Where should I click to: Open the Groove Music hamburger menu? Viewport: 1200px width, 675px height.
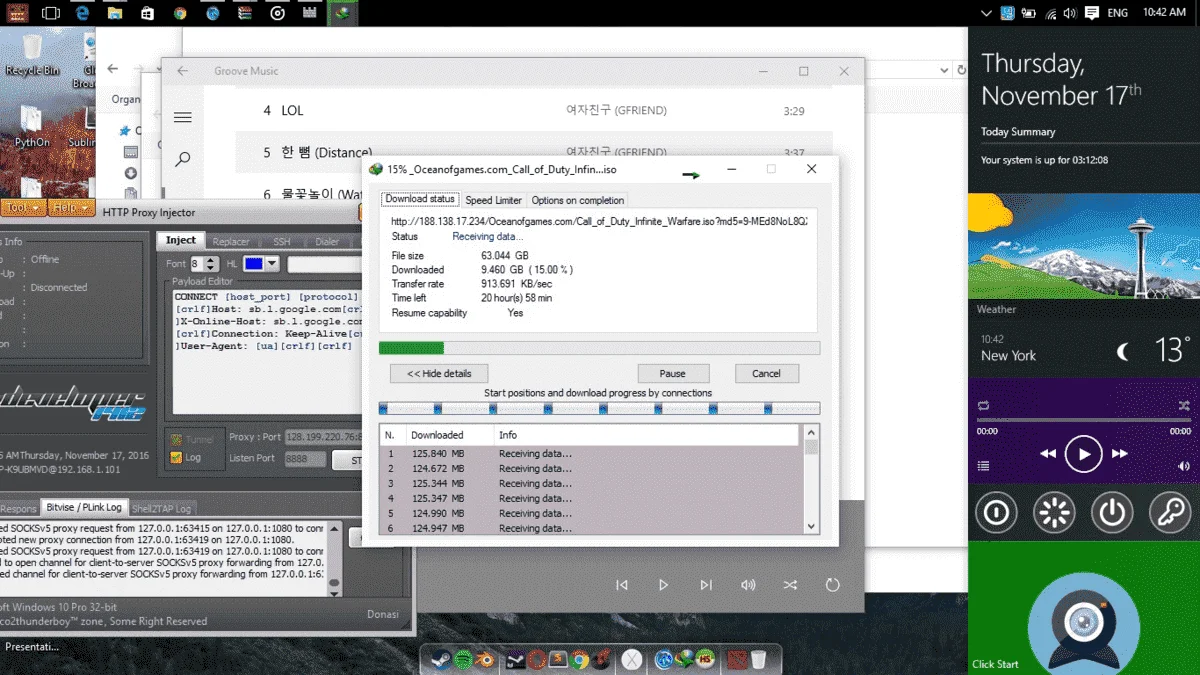click(182, 117)
